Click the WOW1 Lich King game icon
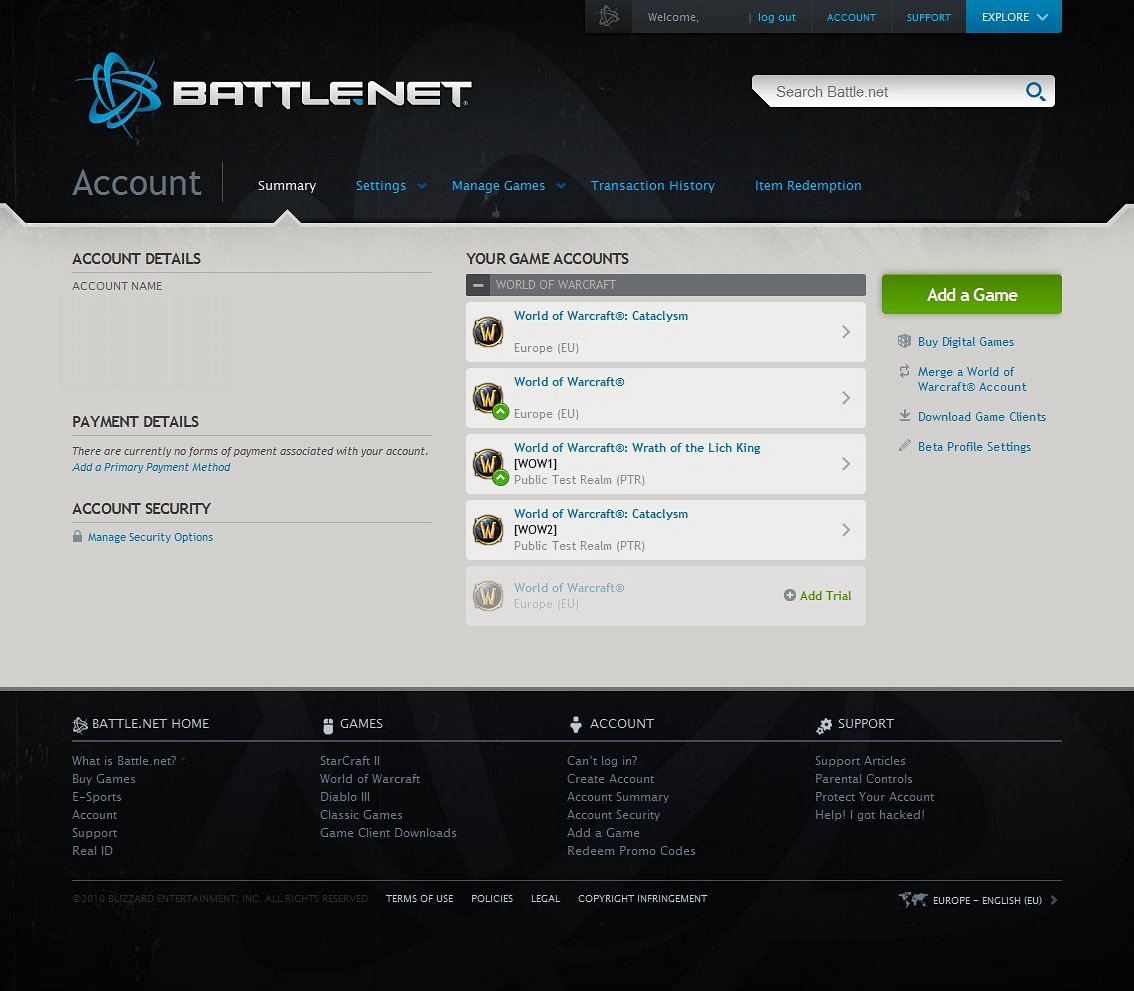The height and width of the screenshot is (991, 1134). (488, 464)
